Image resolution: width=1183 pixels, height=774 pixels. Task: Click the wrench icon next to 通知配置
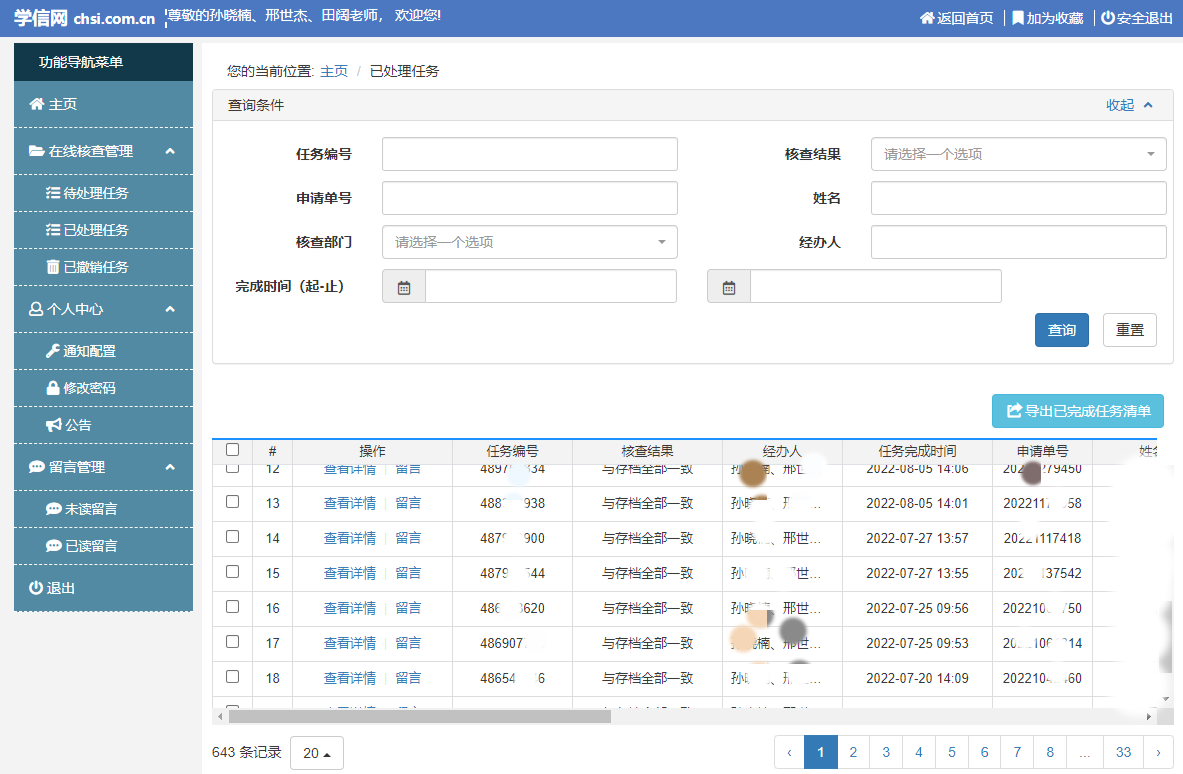(x=53, y=351)
